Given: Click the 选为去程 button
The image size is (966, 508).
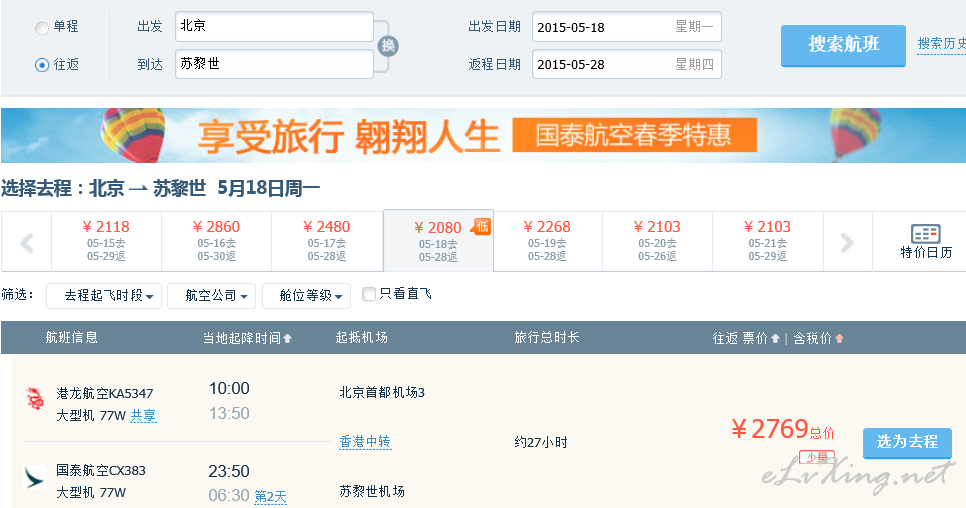Looking at the screenshot, I should (907, 442).
